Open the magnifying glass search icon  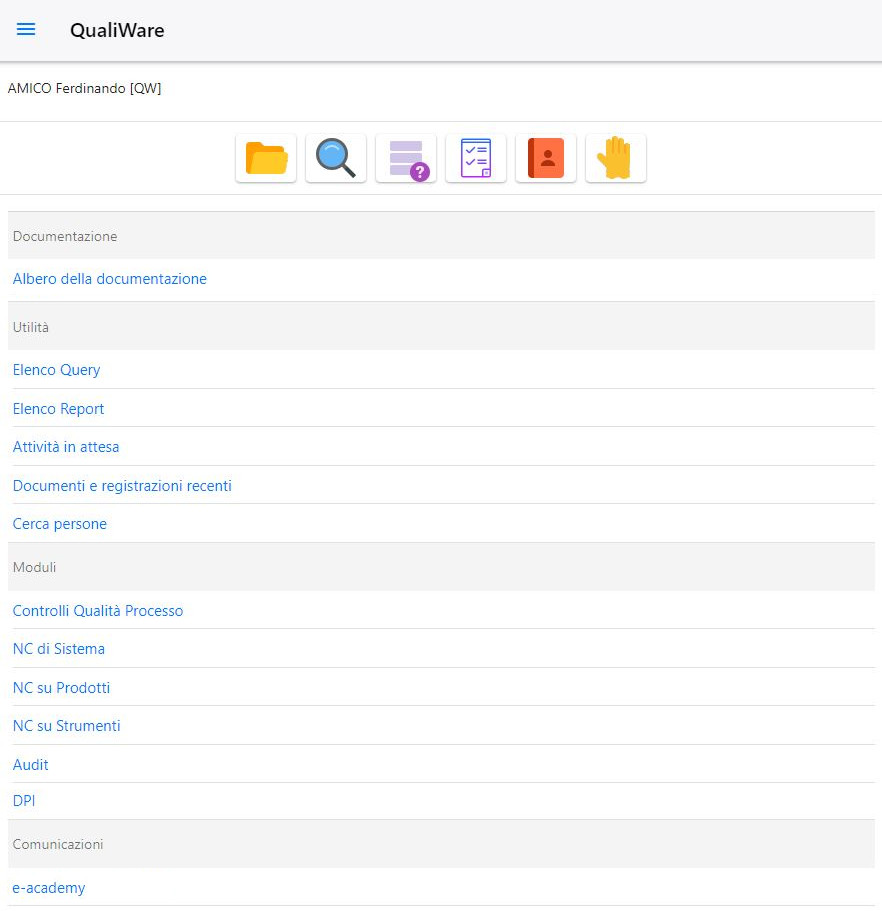click(x=336, y=158)
